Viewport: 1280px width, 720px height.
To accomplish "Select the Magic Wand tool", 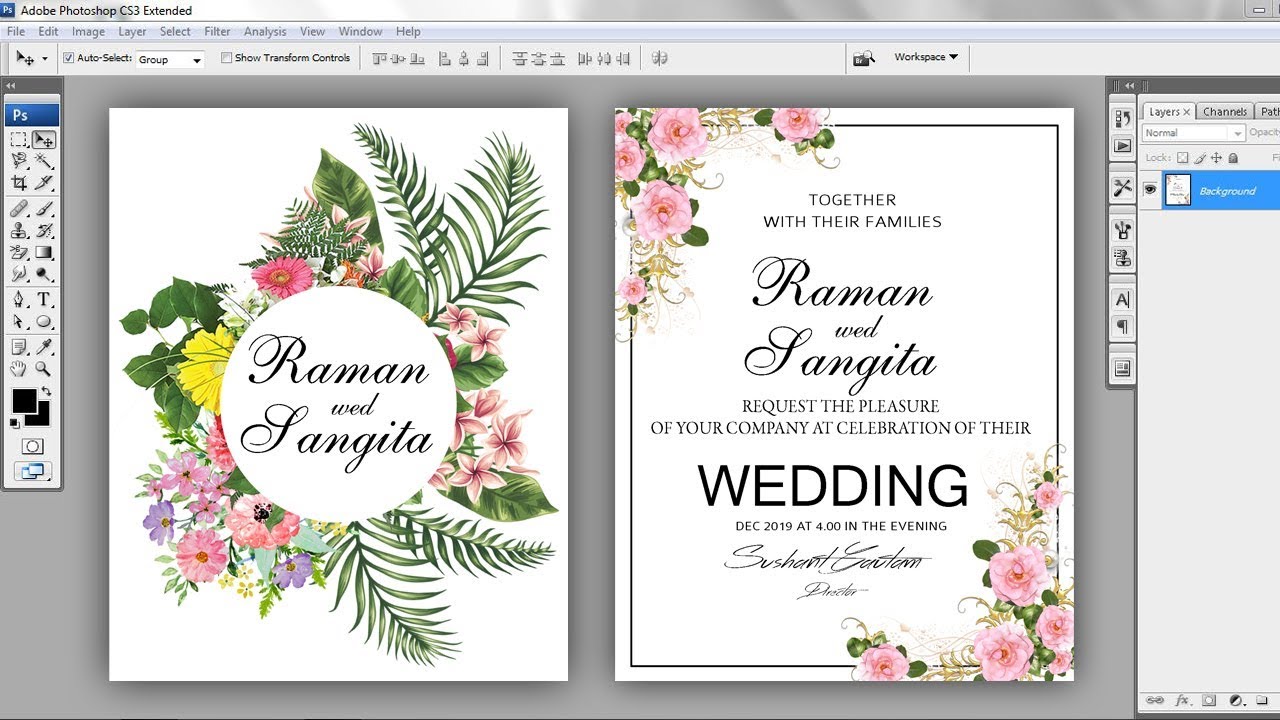I will pyautogui.click(x=44, y=161).
